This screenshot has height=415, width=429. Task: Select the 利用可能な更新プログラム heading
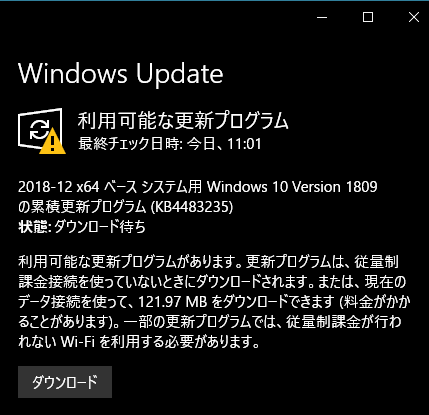(x=183, y=121)
